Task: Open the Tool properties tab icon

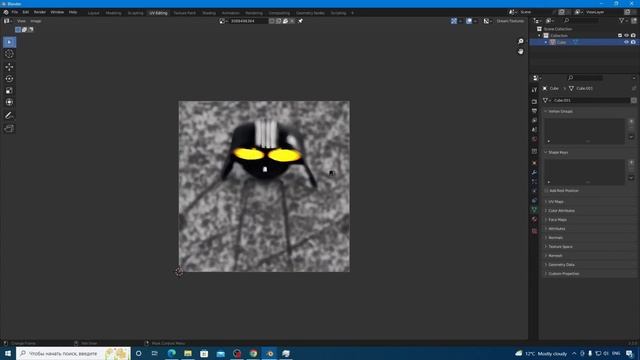Action: coord(534,90)
